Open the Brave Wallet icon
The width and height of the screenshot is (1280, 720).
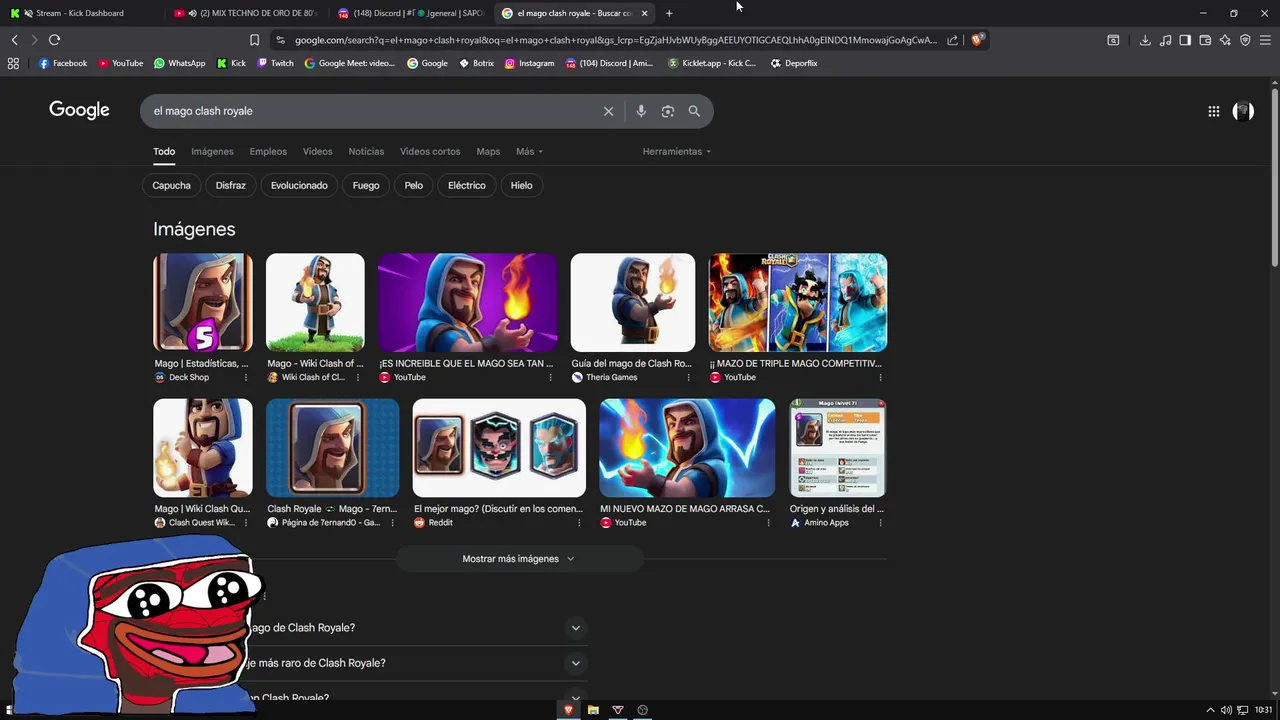pyautogui.click(x=1205, y=40)
